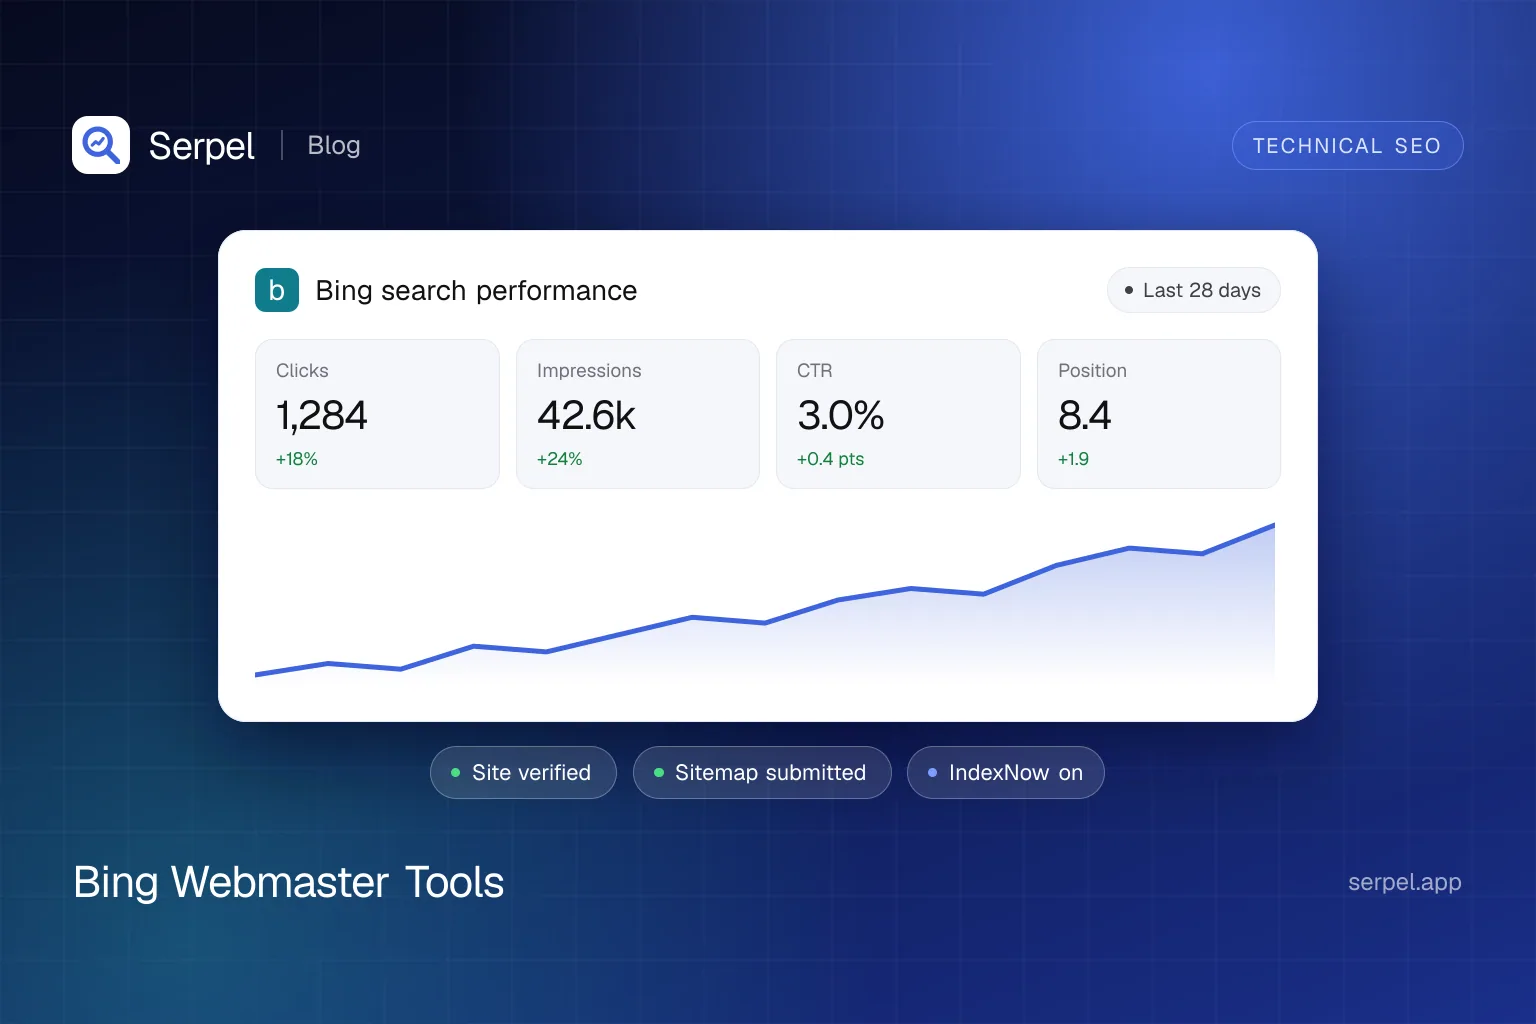The height and width of the screenshot is (1024, 1536).
Task: Click the performance trend line chart
Action: 765,600
